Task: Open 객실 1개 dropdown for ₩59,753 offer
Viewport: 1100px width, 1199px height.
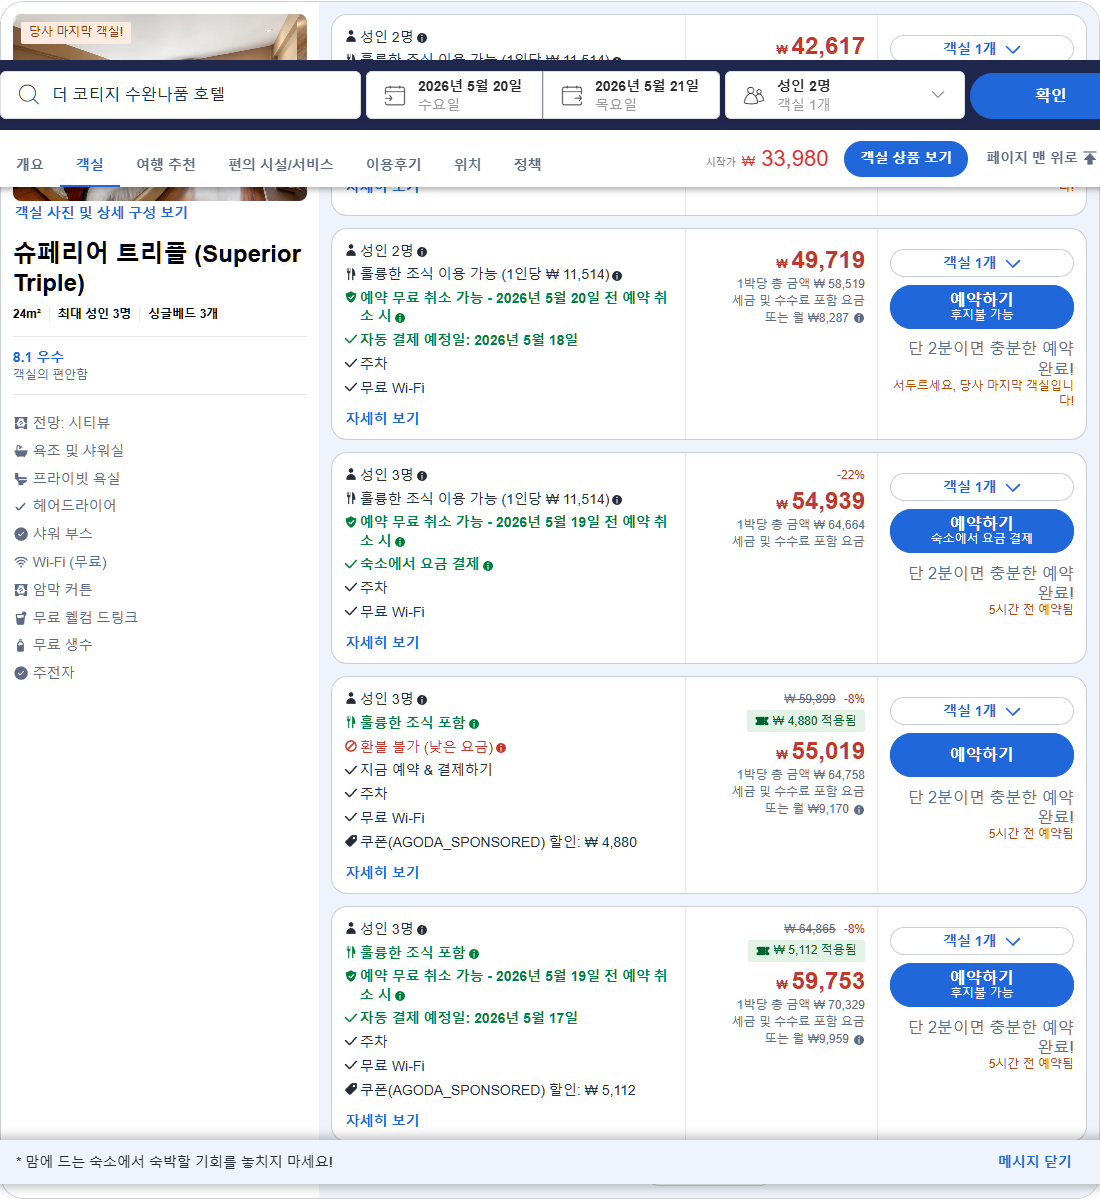Action: [982, 941]
